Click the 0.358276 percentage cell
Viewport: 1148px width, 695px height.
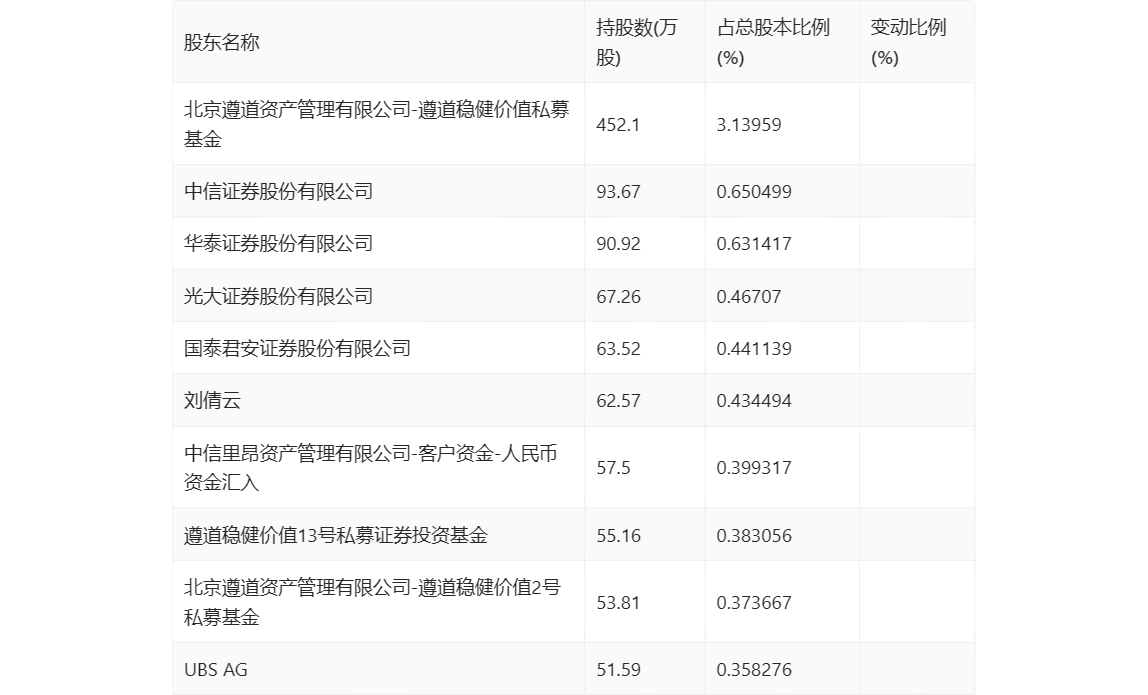point(754,669)
